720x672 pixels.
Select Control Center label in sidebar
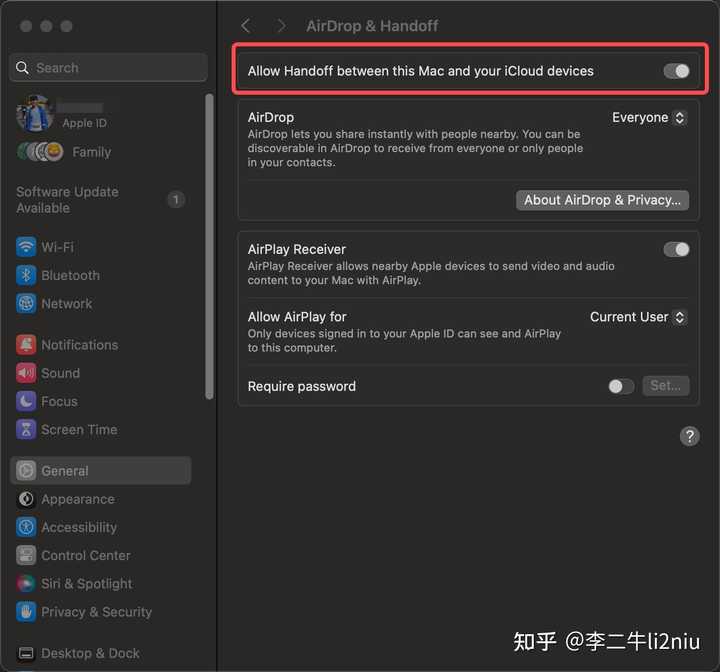(86, 555)
